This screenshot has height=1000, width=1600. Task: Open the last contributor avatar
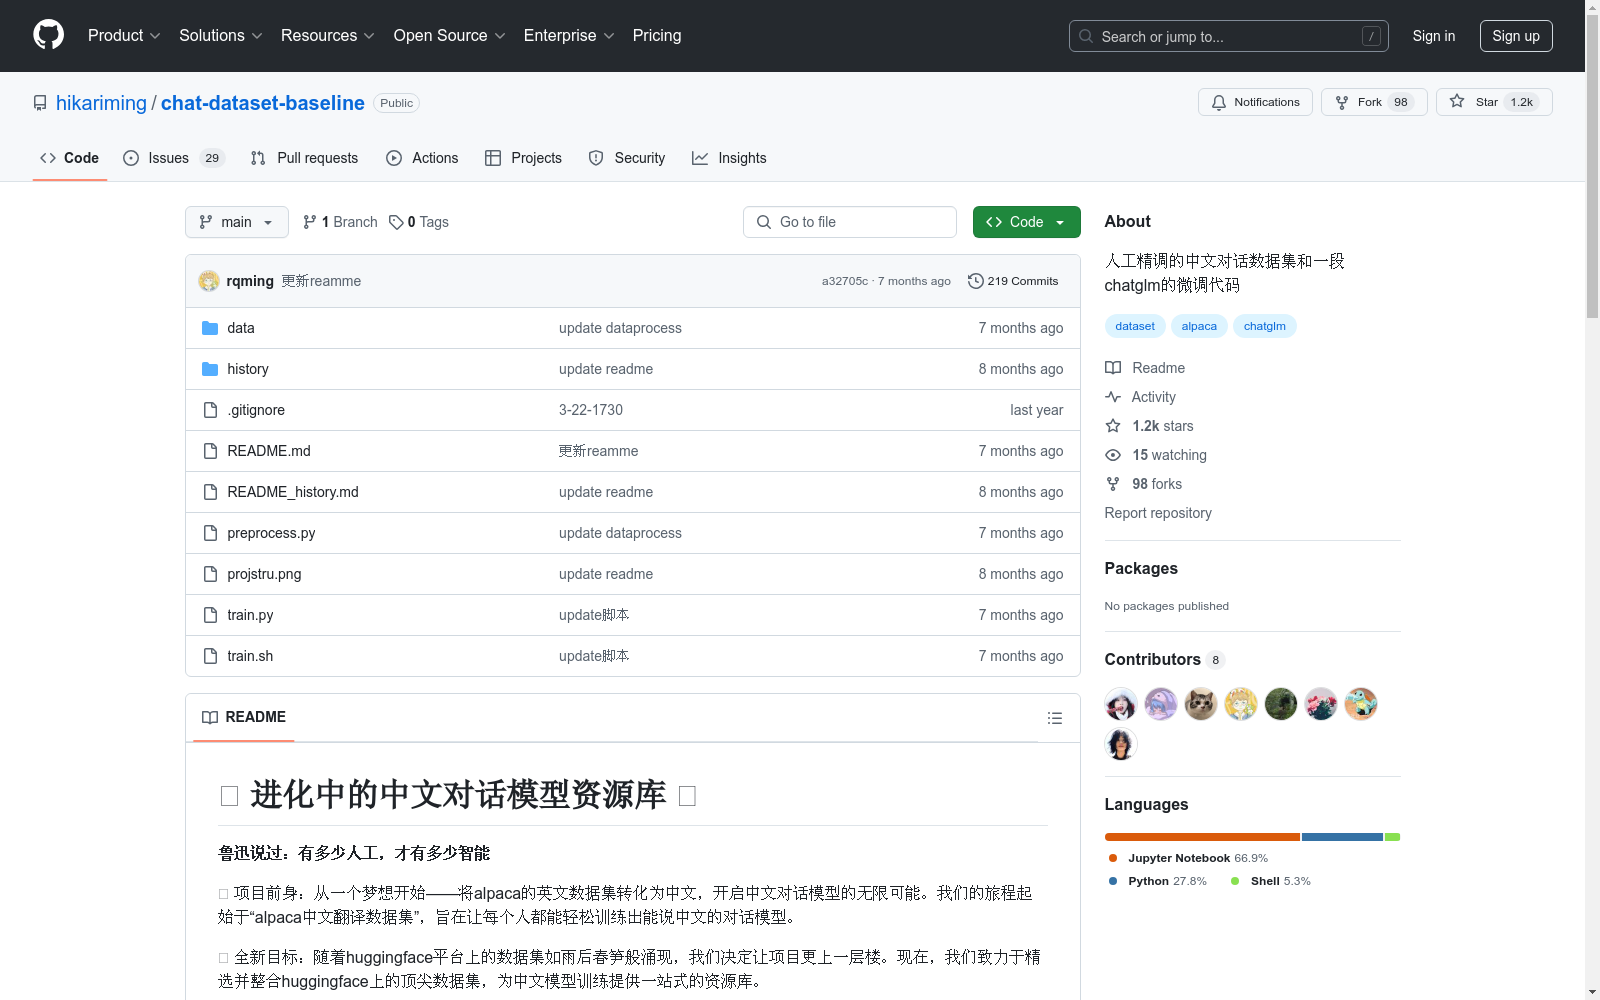(x=1121, y=744)
